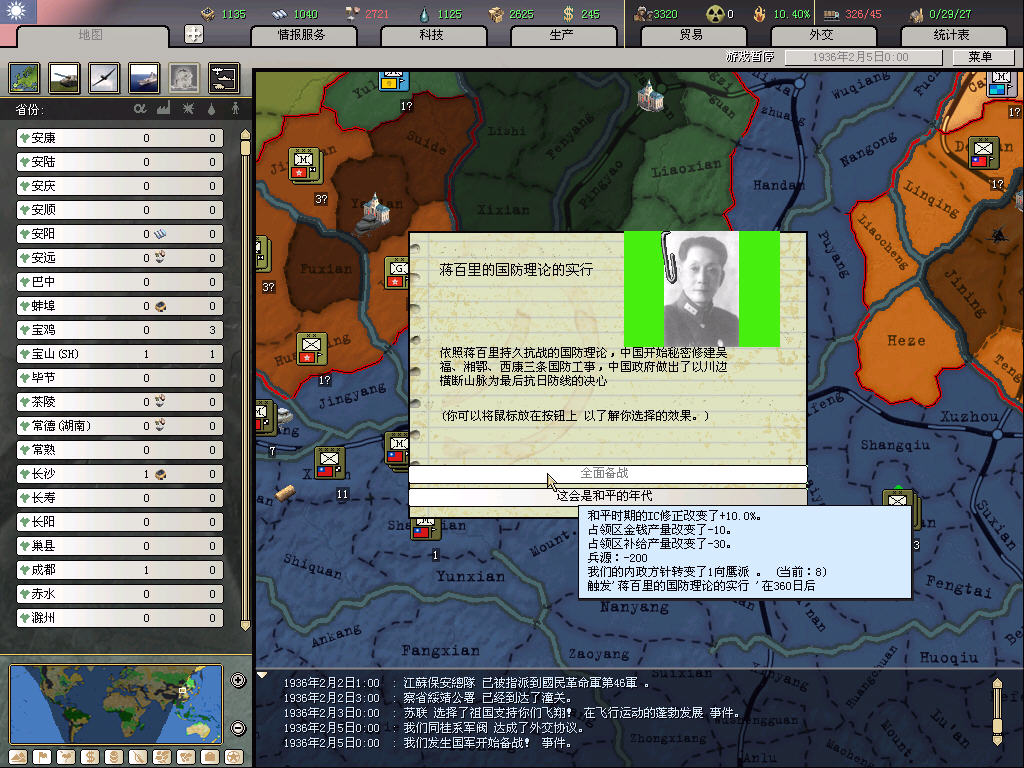This screenshot has height=768, width=1024.
Task: Zoom out on the minimap
Action: [238, 728]
